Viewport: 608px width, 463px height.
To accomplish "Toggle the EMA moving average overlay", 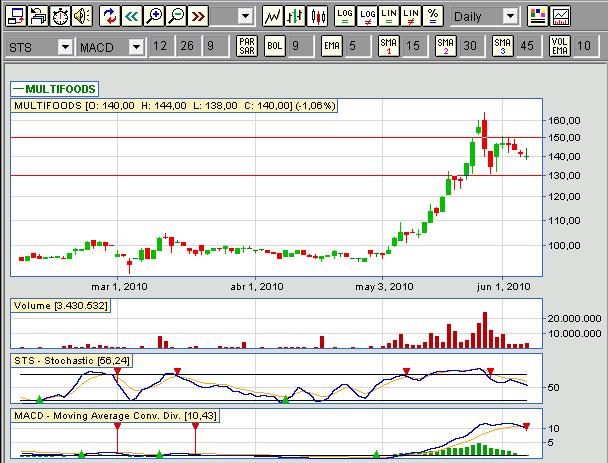I will click(332, 46).
